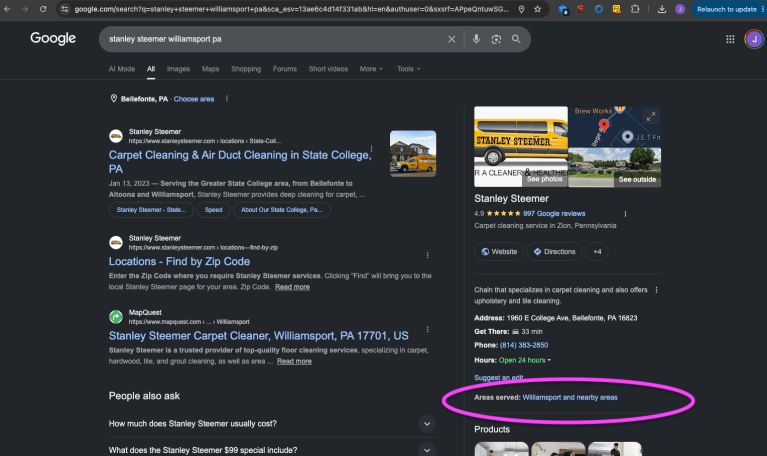Switch to the Shopping tab
This screenshot has width=767, height=456.
(x=246, y=69)
